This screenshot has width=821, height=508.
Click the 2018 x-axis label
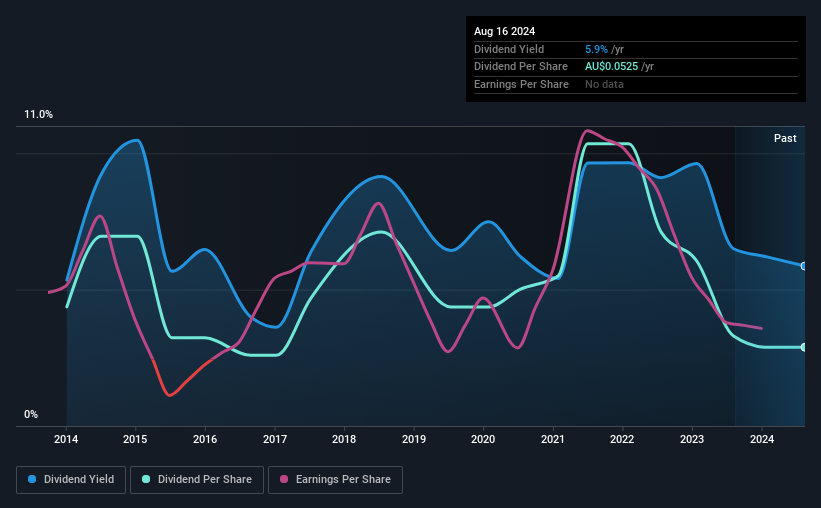(x=344, y=439)
